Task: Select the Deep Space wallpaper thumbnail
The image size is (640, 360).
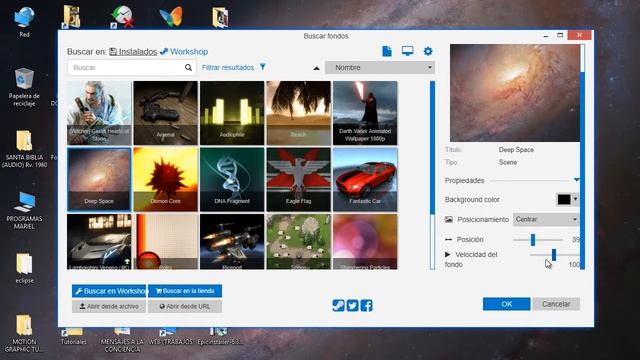Action: coord(99,179)
